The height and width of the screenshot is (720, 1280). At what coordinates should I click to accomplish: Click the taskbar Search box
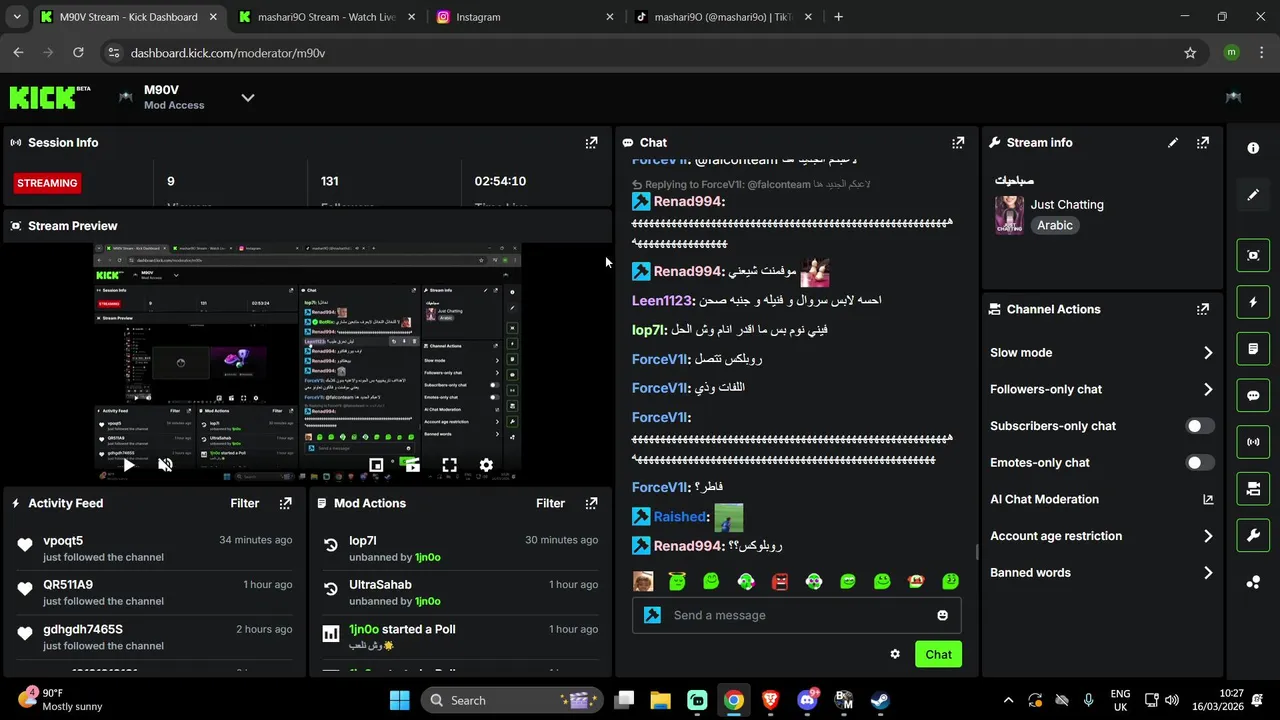[512, 700]
